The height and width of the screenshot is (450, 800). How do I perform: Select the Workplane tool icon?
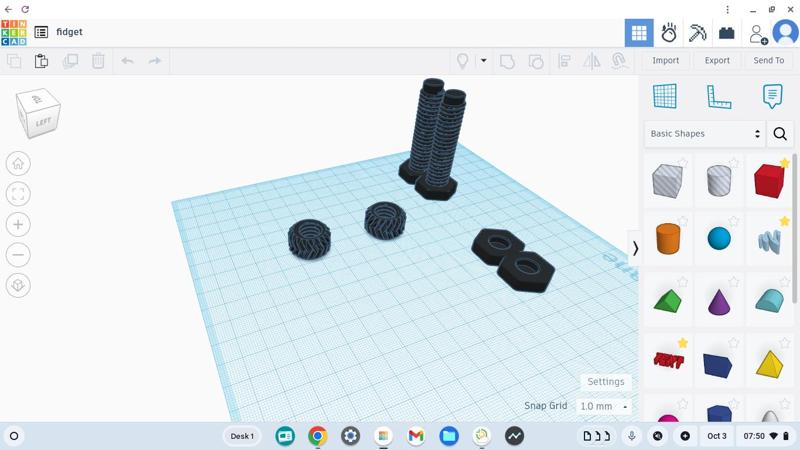[x=665, y=96]
